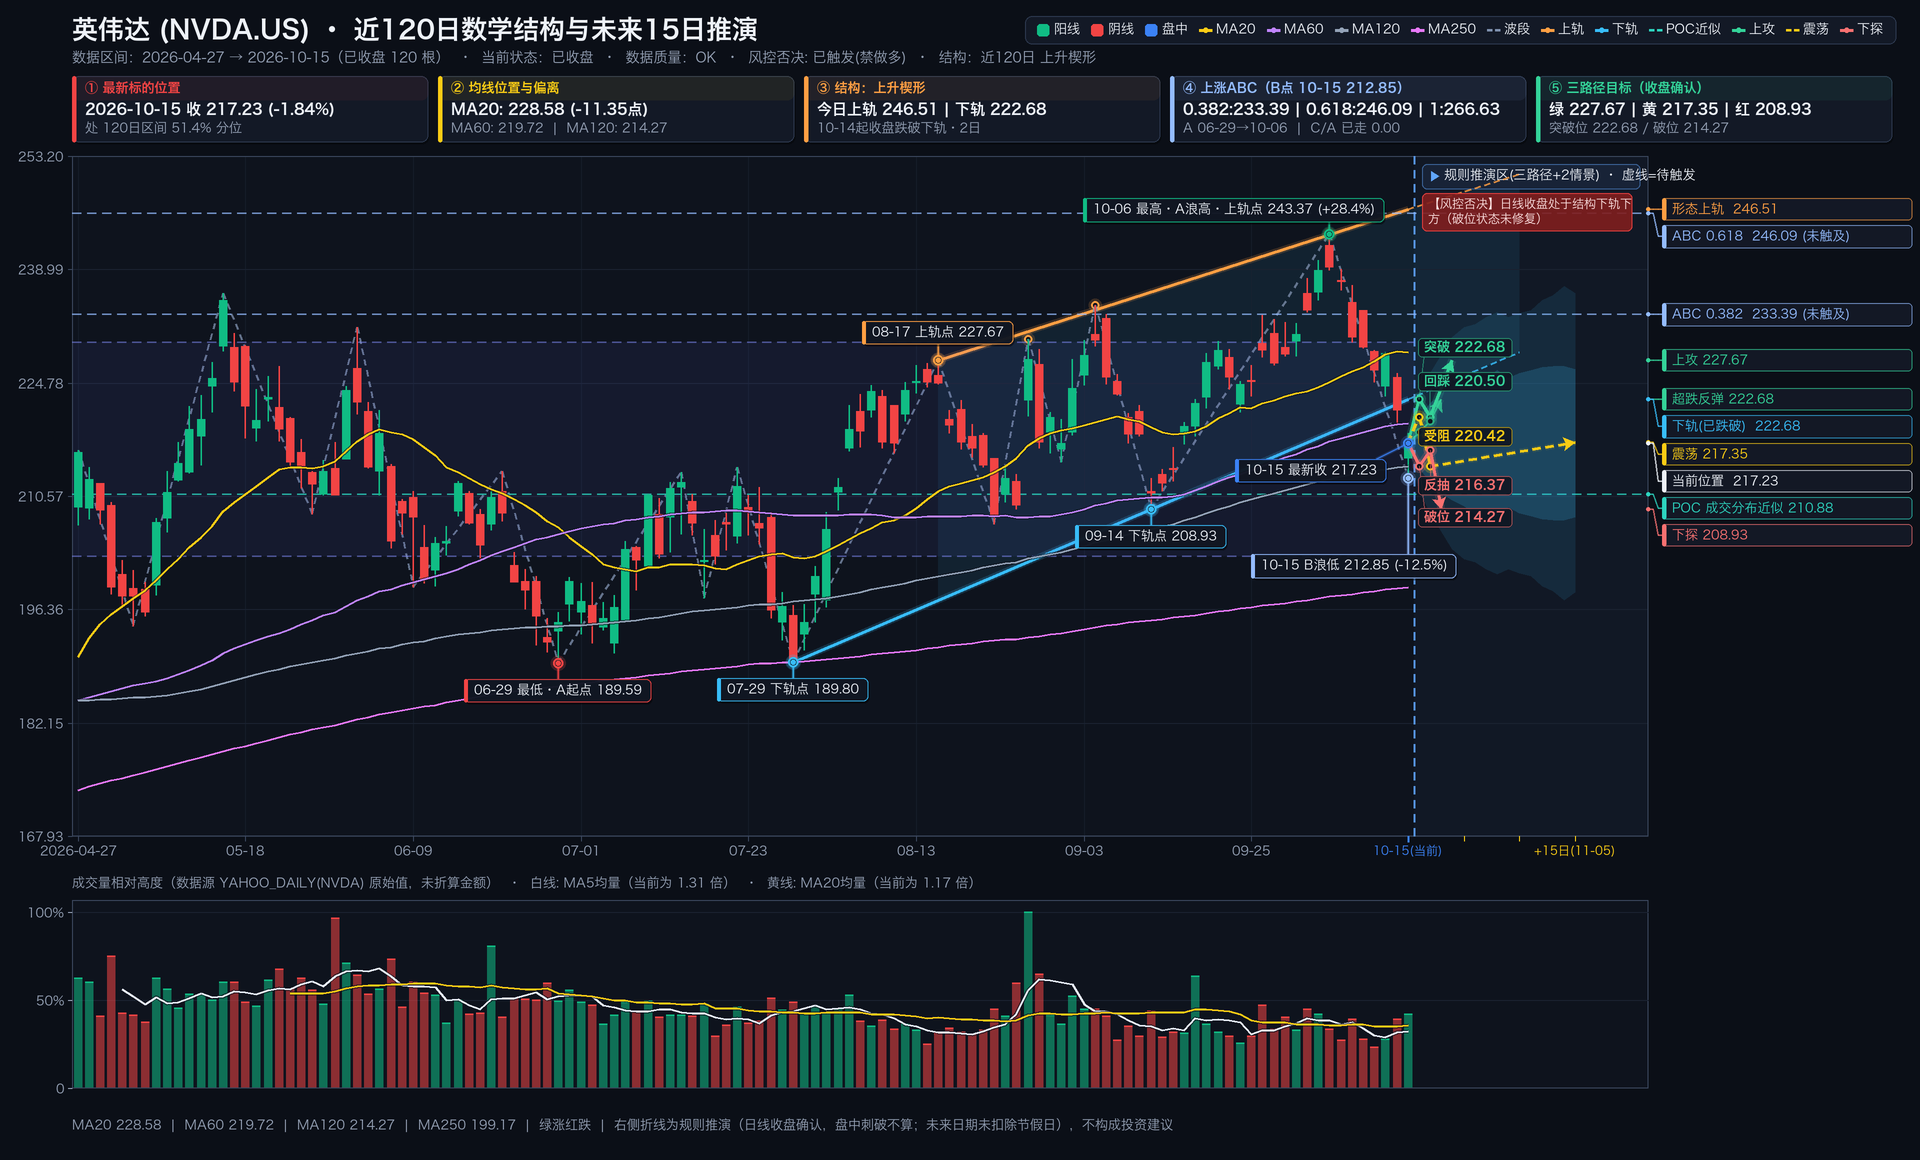Click the 形态上轨 246.51 side label
The height and width of the screenshot is (1160, 1920).
click(1787, 209)
